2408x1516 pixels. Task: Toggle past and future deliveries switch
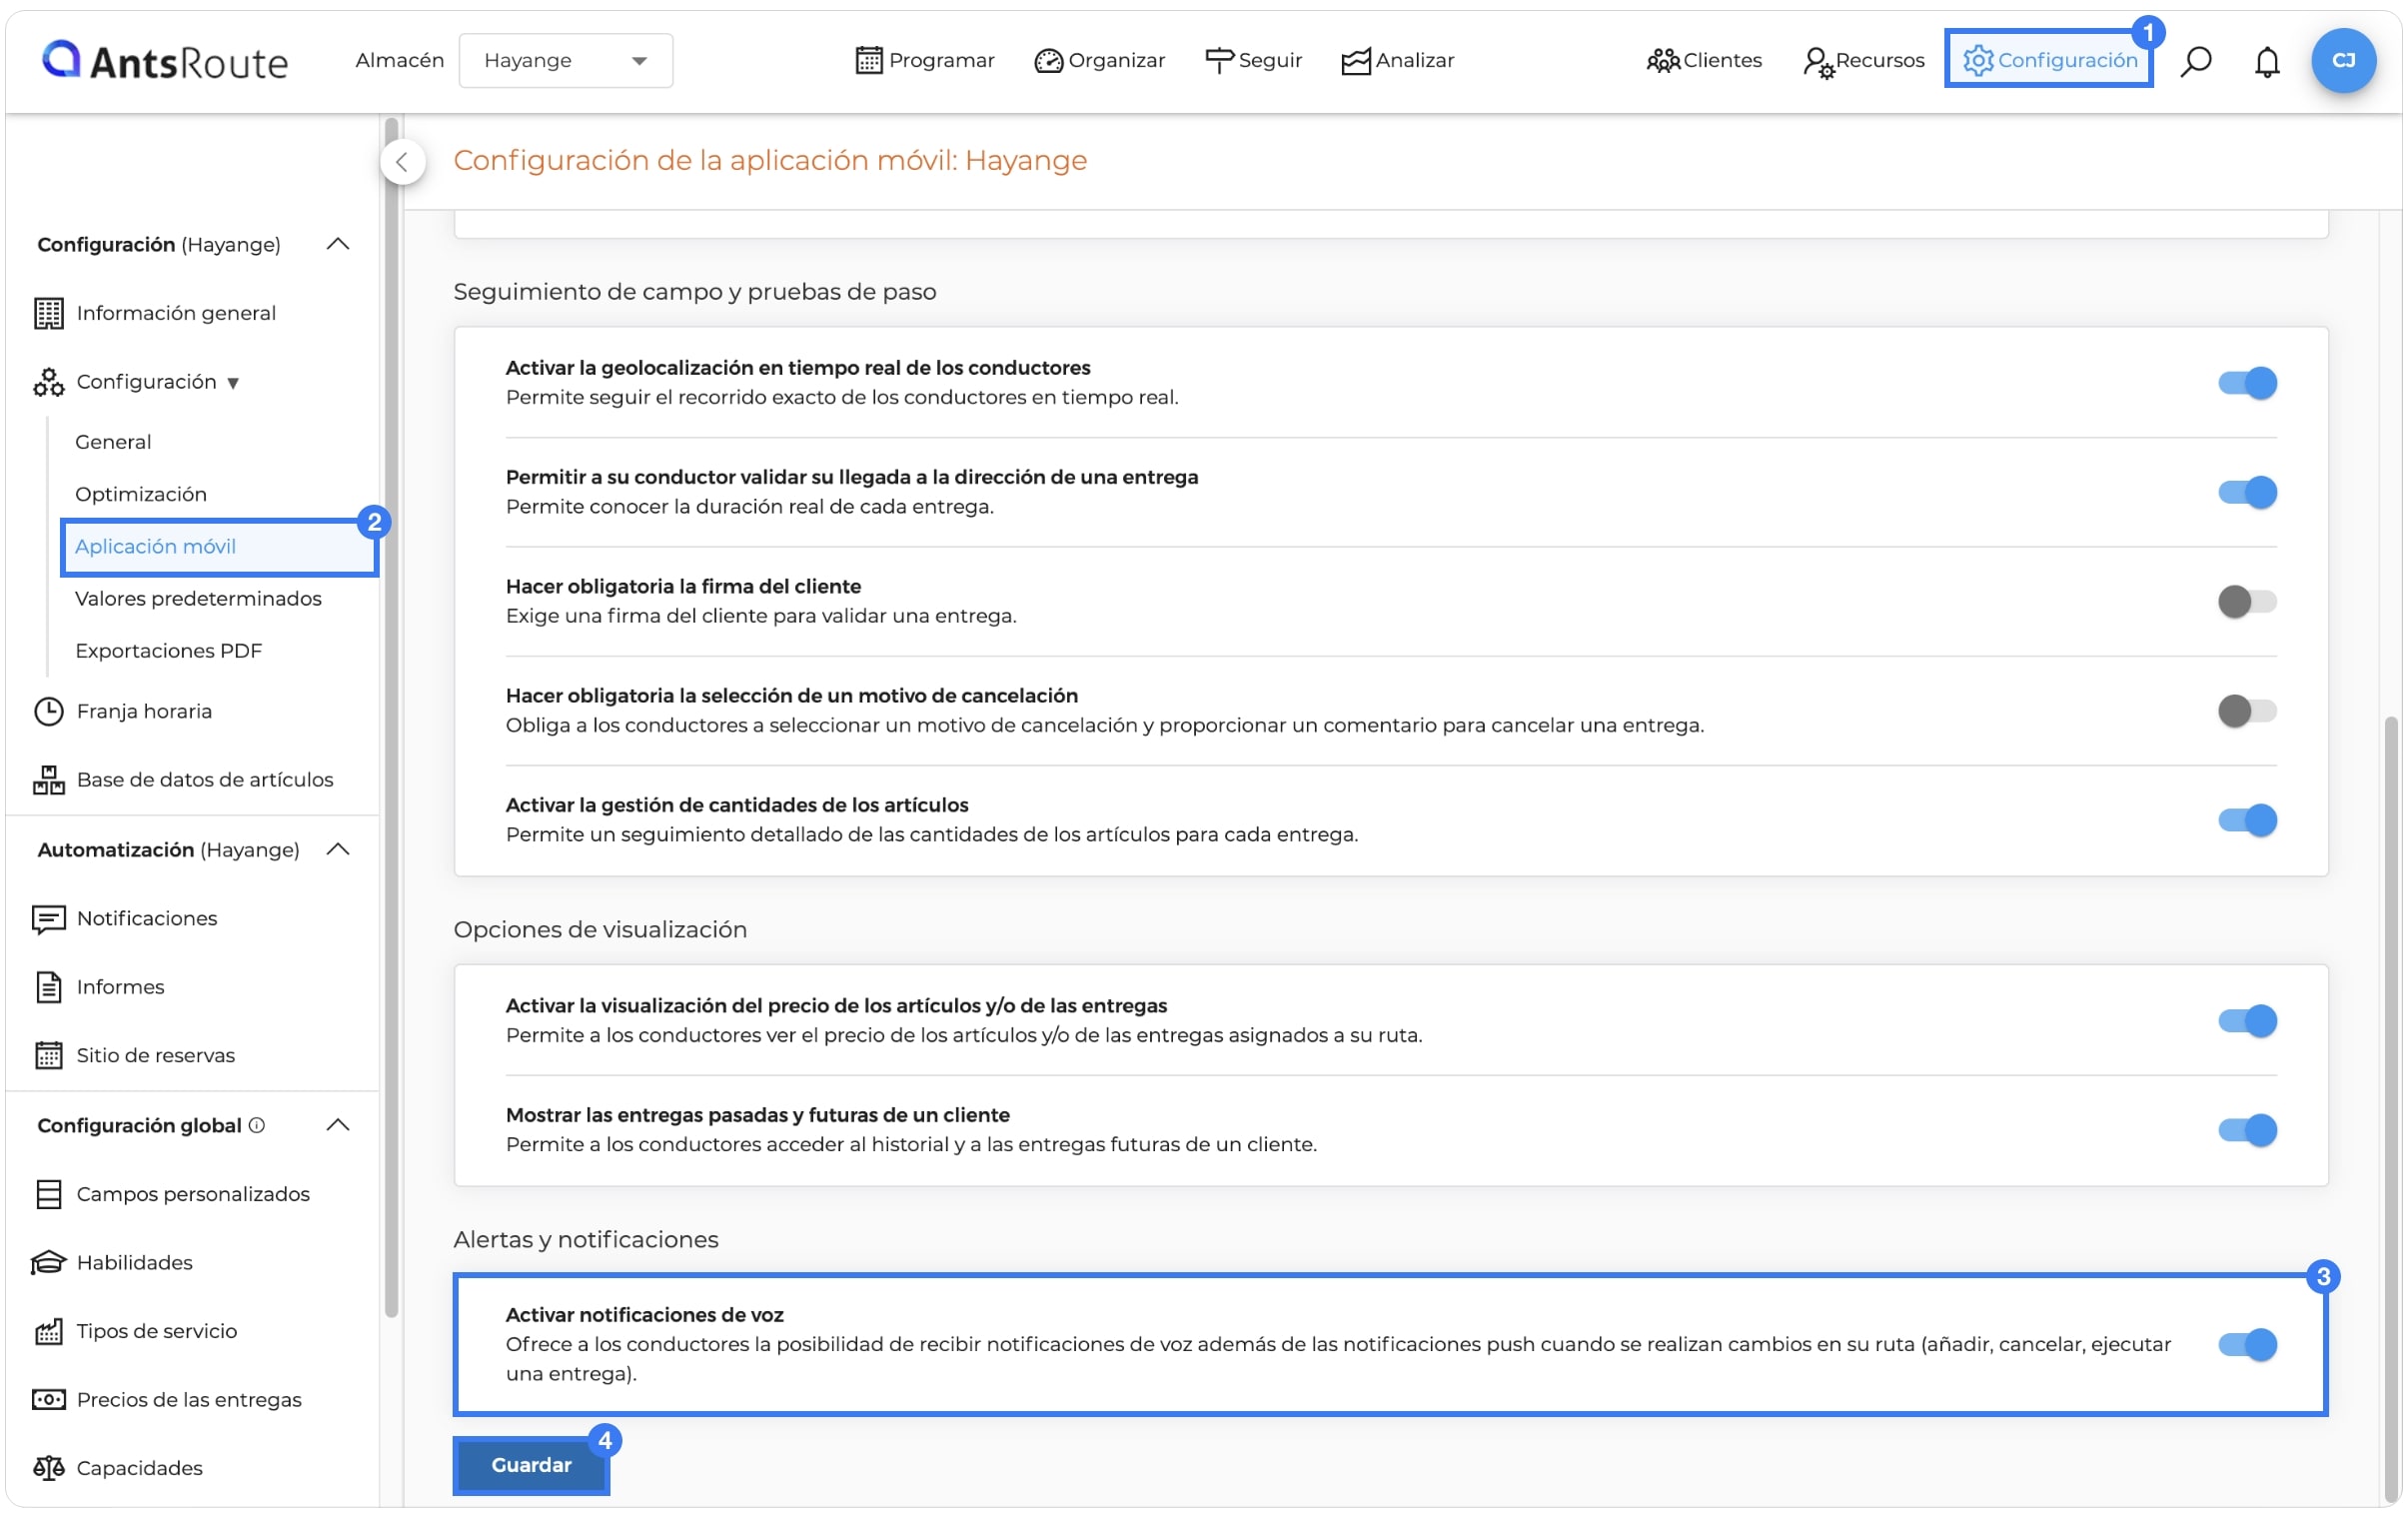pyautogui.click(x=2247, y=1130)
